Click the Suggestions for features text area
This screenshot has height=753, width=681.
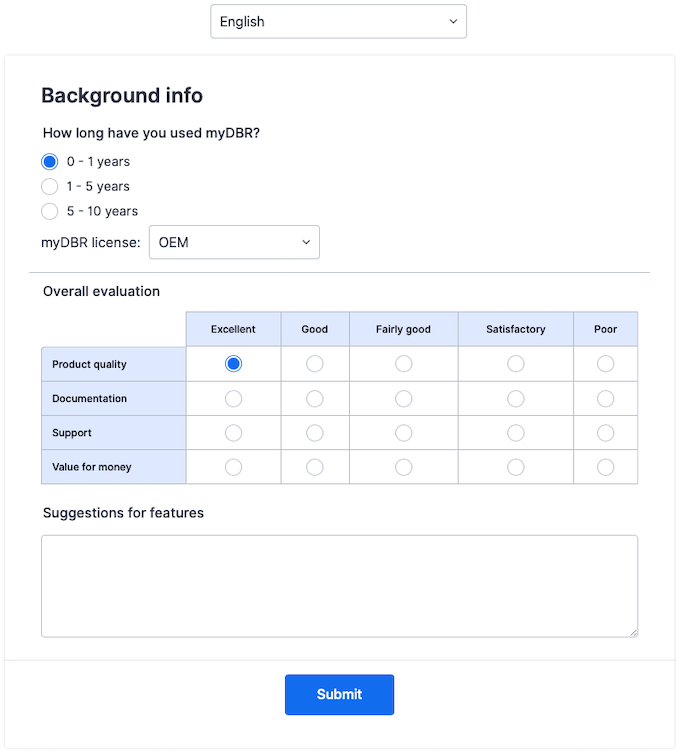coord(339,586)
